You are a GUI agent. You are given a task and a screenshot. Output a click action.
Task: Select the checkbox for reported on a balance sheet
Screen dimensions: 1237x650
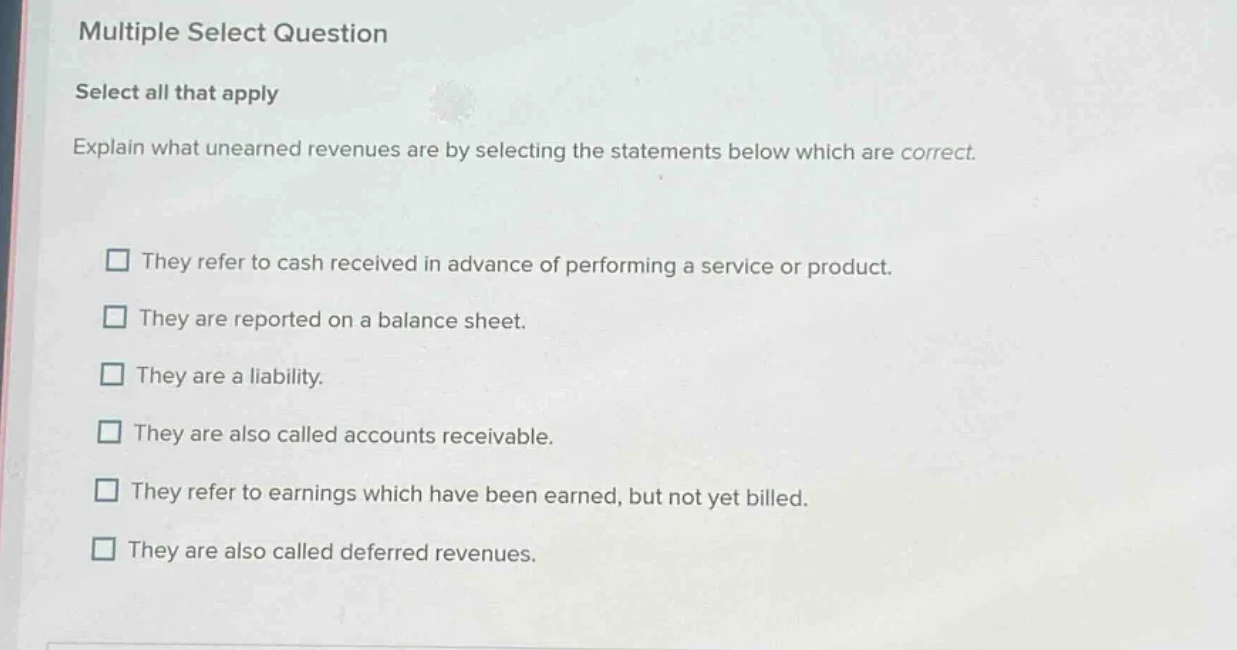[117, 318]
